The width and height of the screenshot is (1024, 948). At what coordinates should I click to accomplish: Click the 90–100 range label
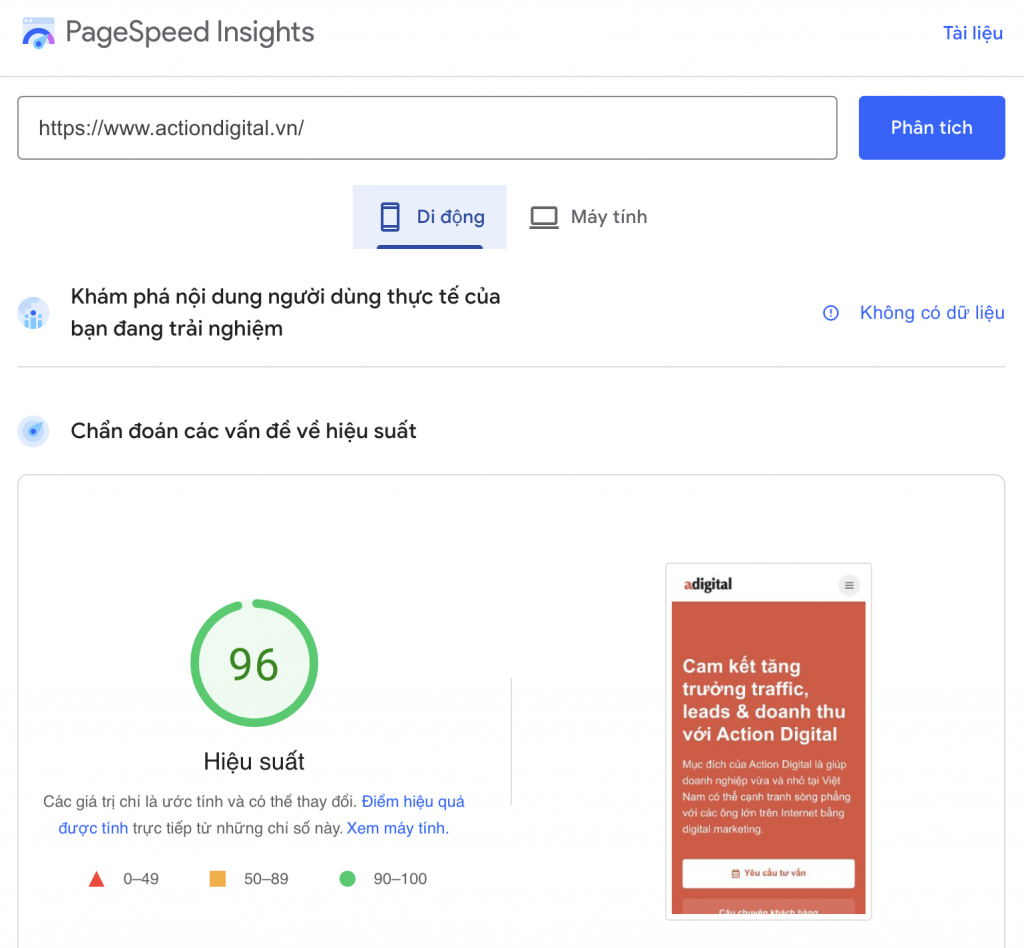point(400,879)
